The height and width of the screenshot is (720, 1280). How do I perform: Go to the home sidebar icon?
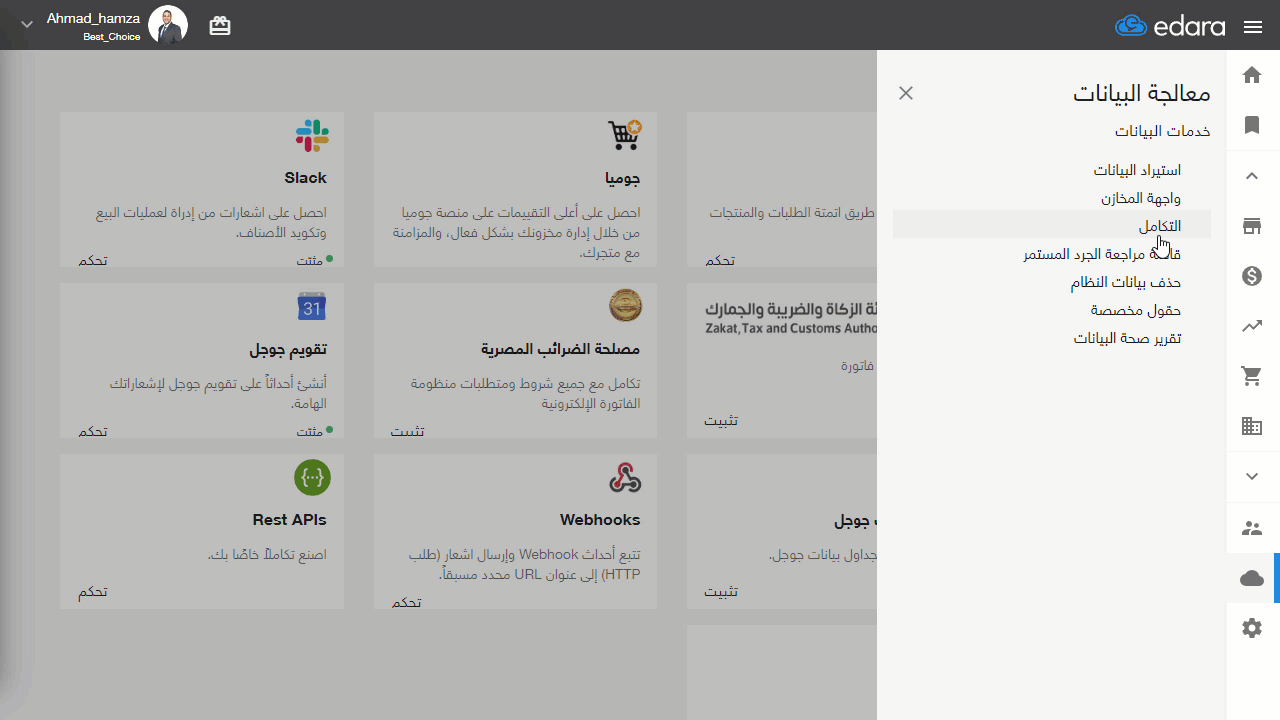1252,75
